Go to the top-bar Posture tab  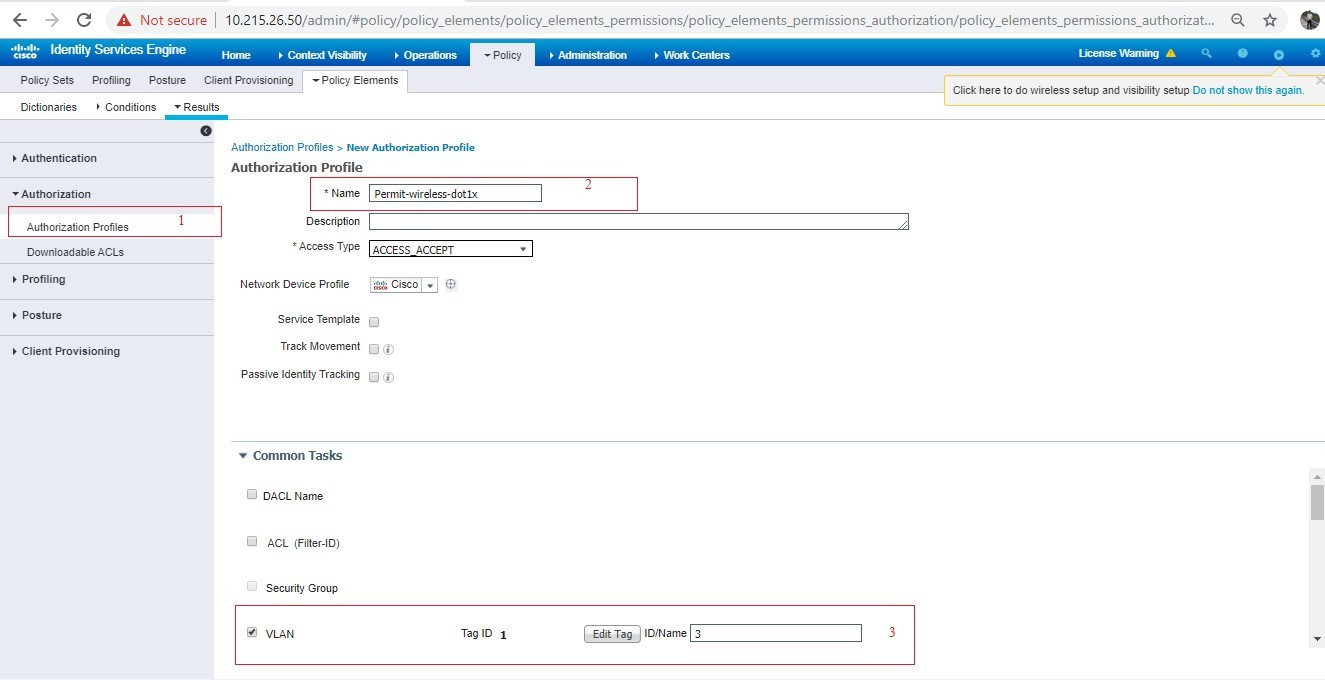[167, 80]
